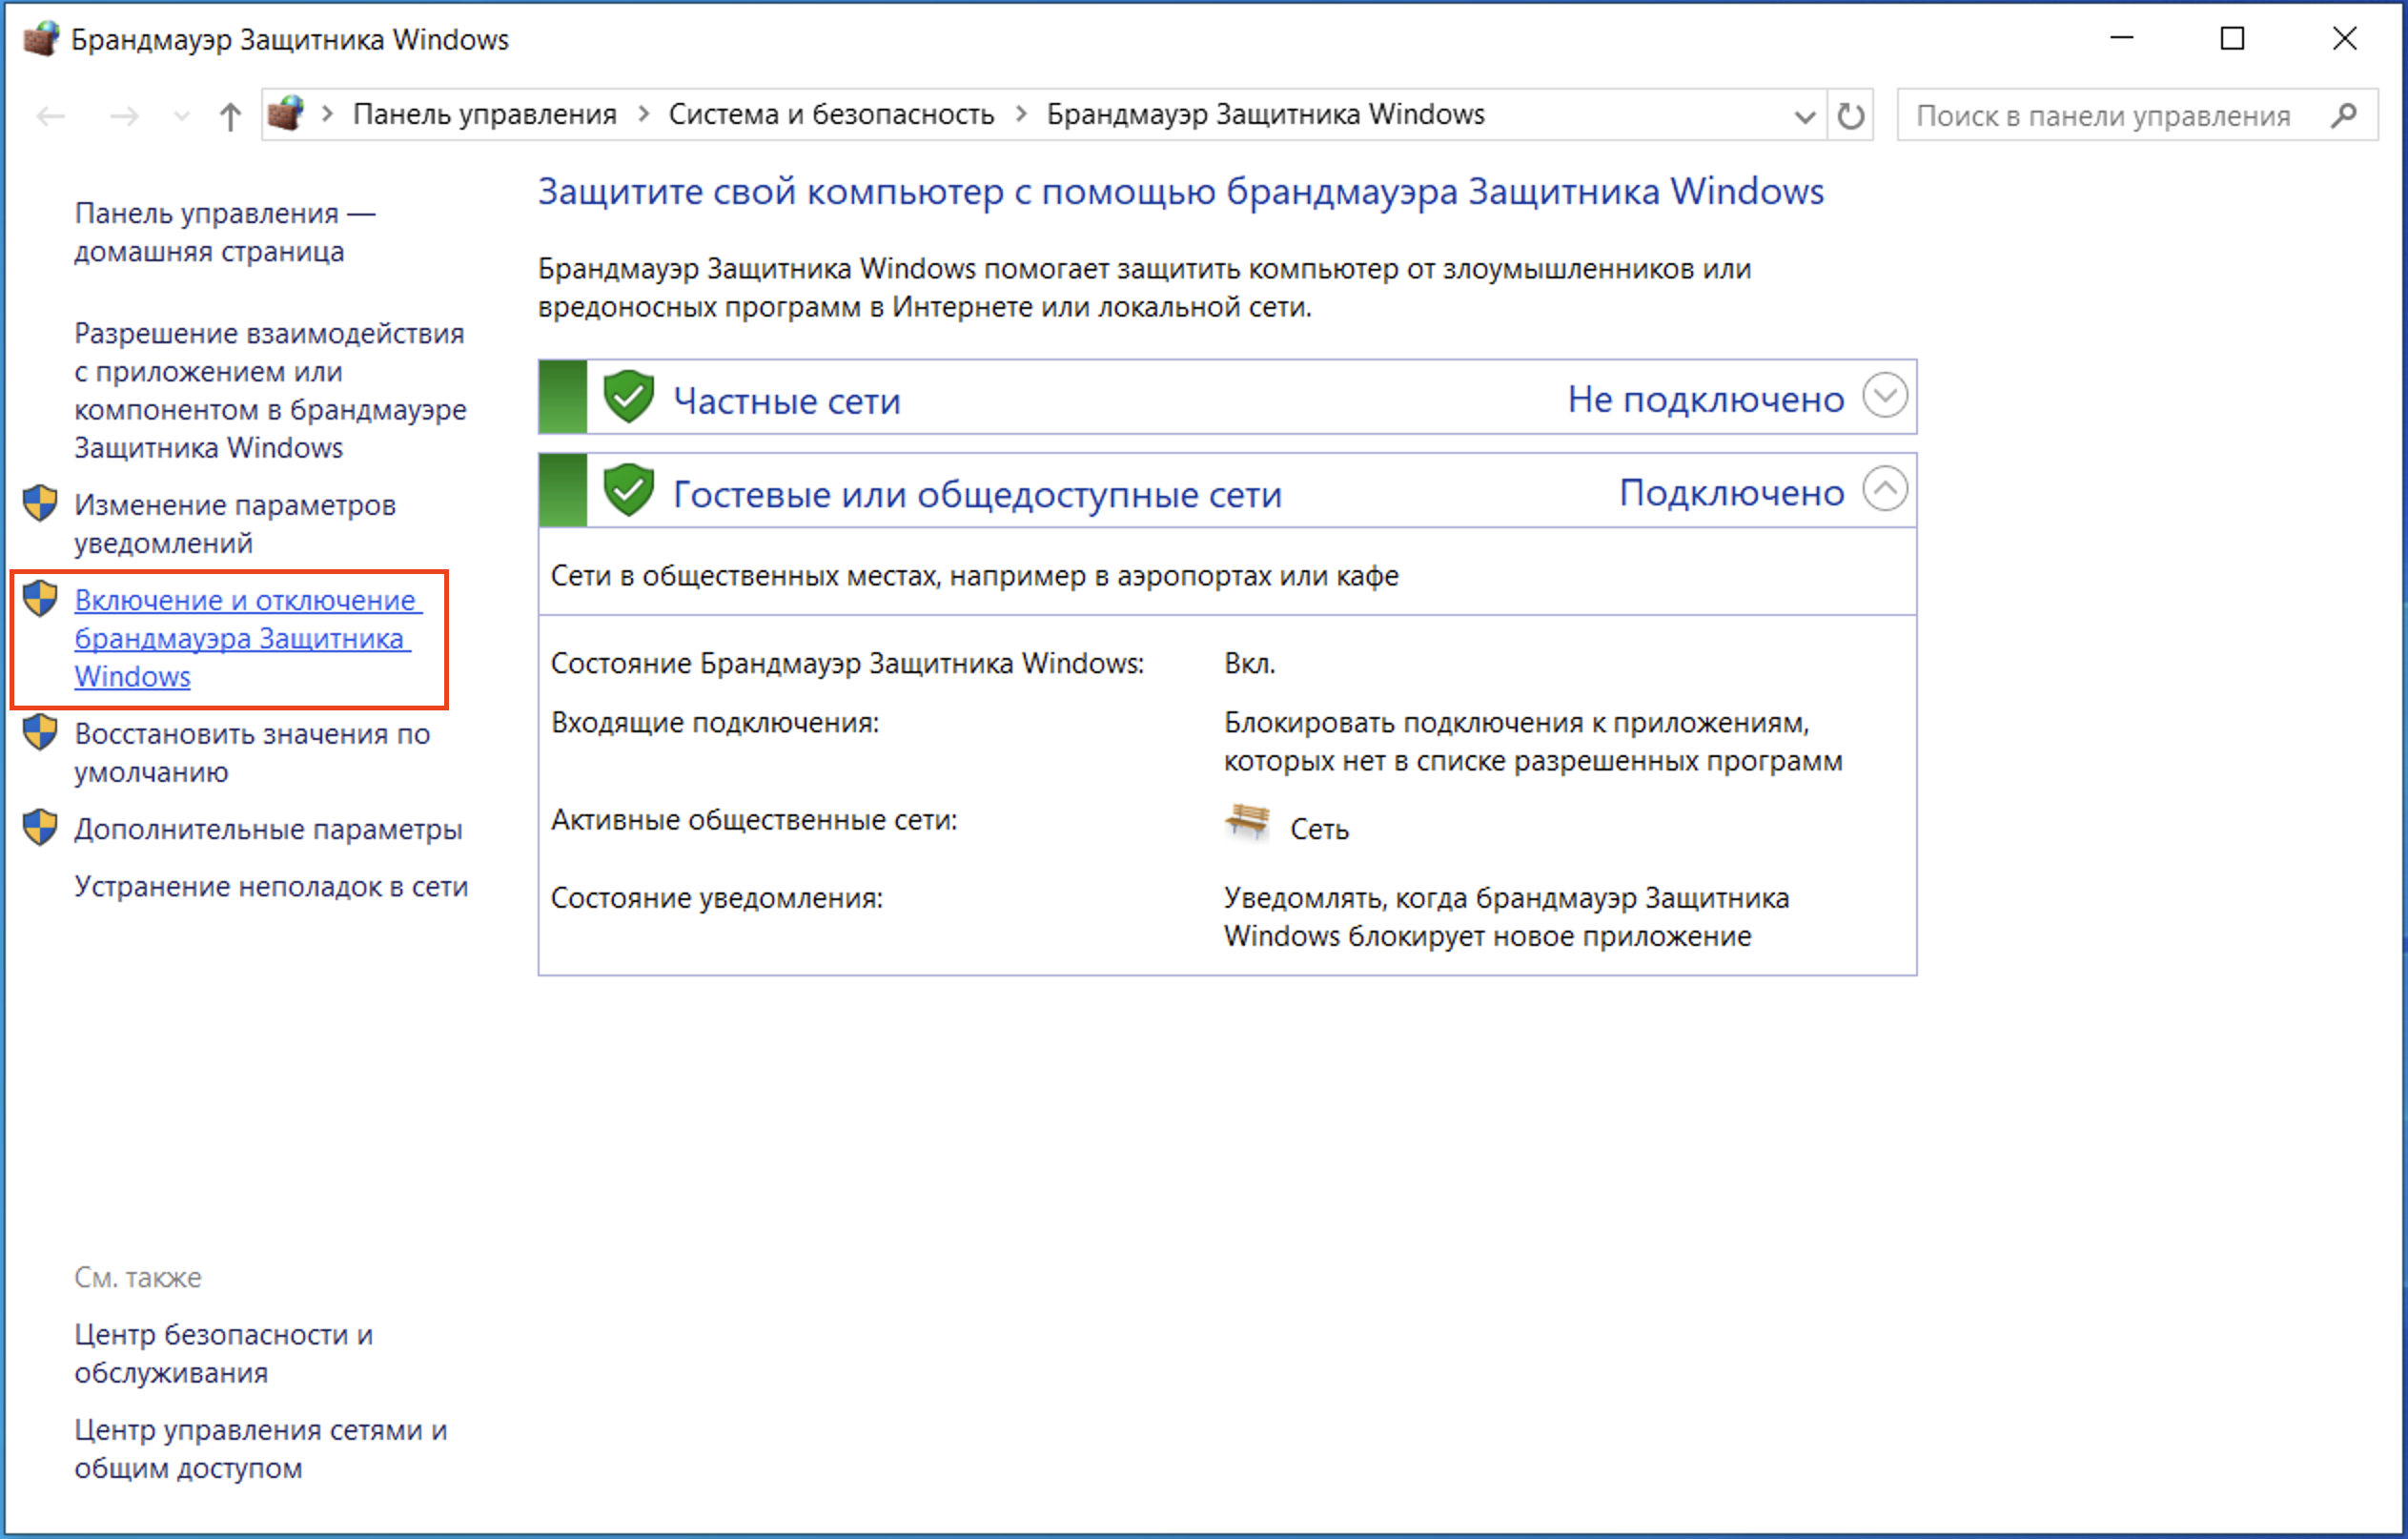The height and width of the screenshot is (1539, 2408).
Task: Open 'Восстановить значения по умолчанию' link
Action: [x=252, y=753]
